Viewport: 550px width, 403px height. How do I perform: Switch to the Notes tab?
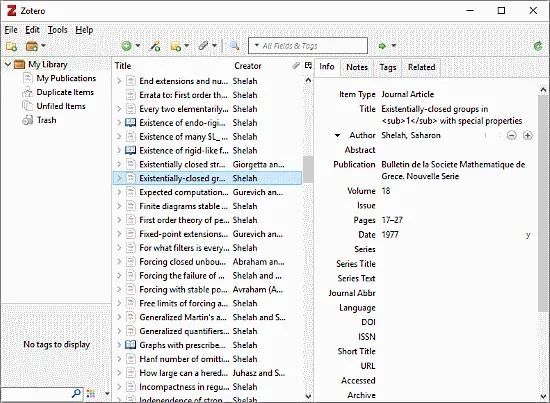pos(357,67)
